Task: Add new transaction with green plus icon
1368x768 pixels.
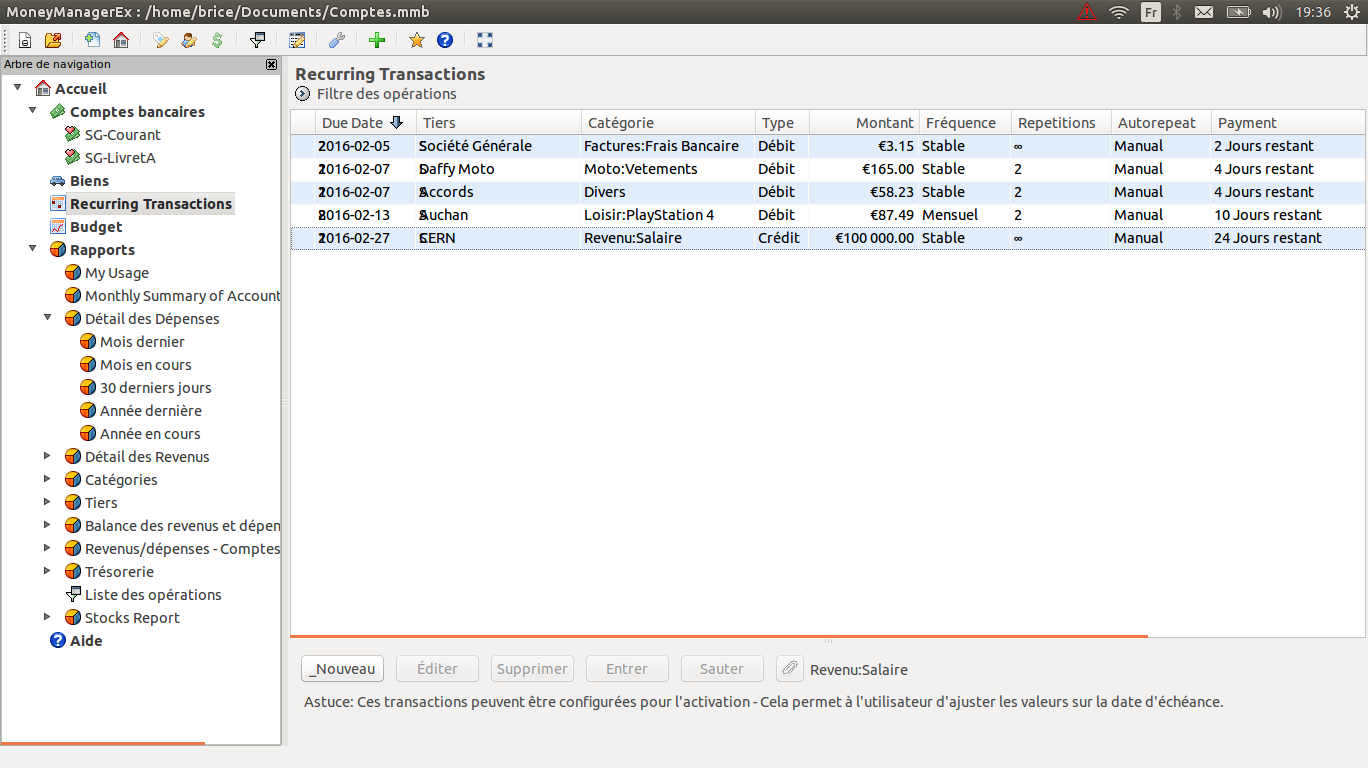Action: pos(377,40)
